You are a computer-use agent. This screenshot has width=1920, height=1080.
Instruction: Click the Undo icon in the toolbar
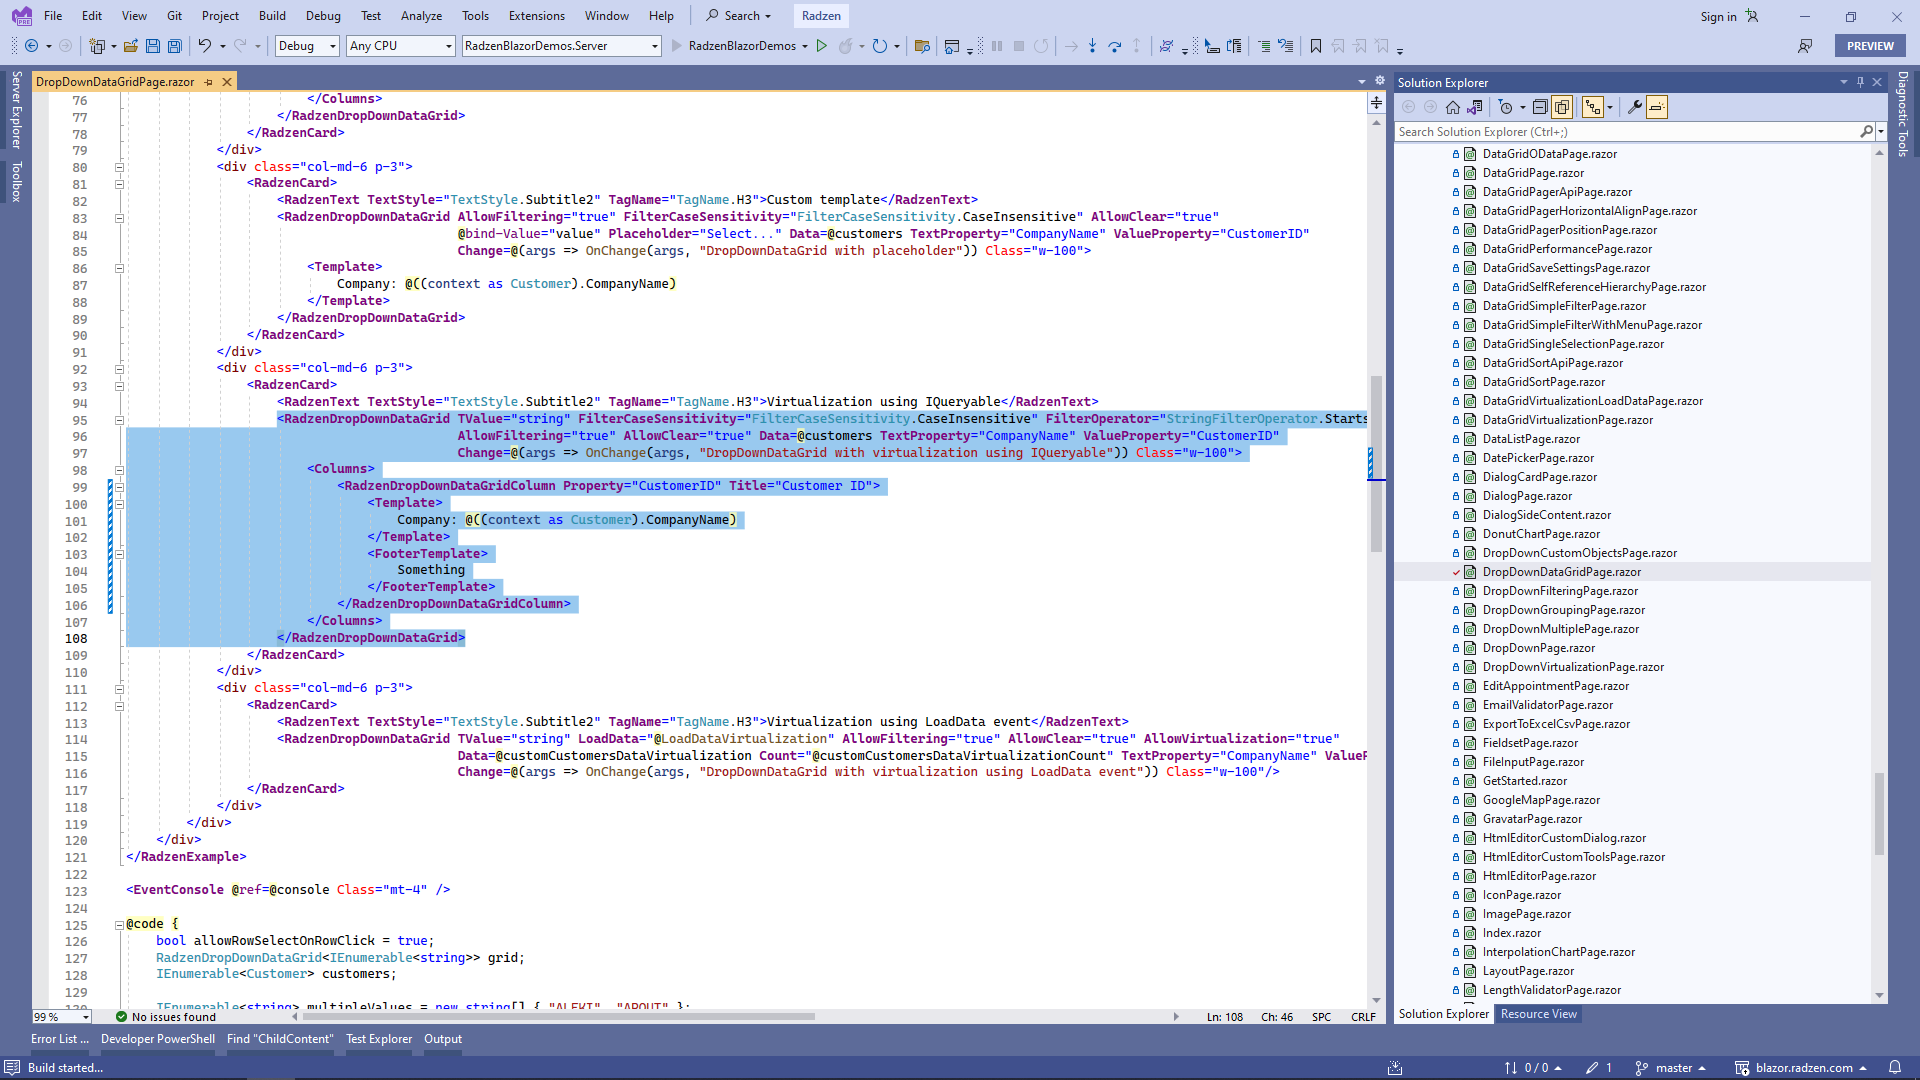(205, 46)
